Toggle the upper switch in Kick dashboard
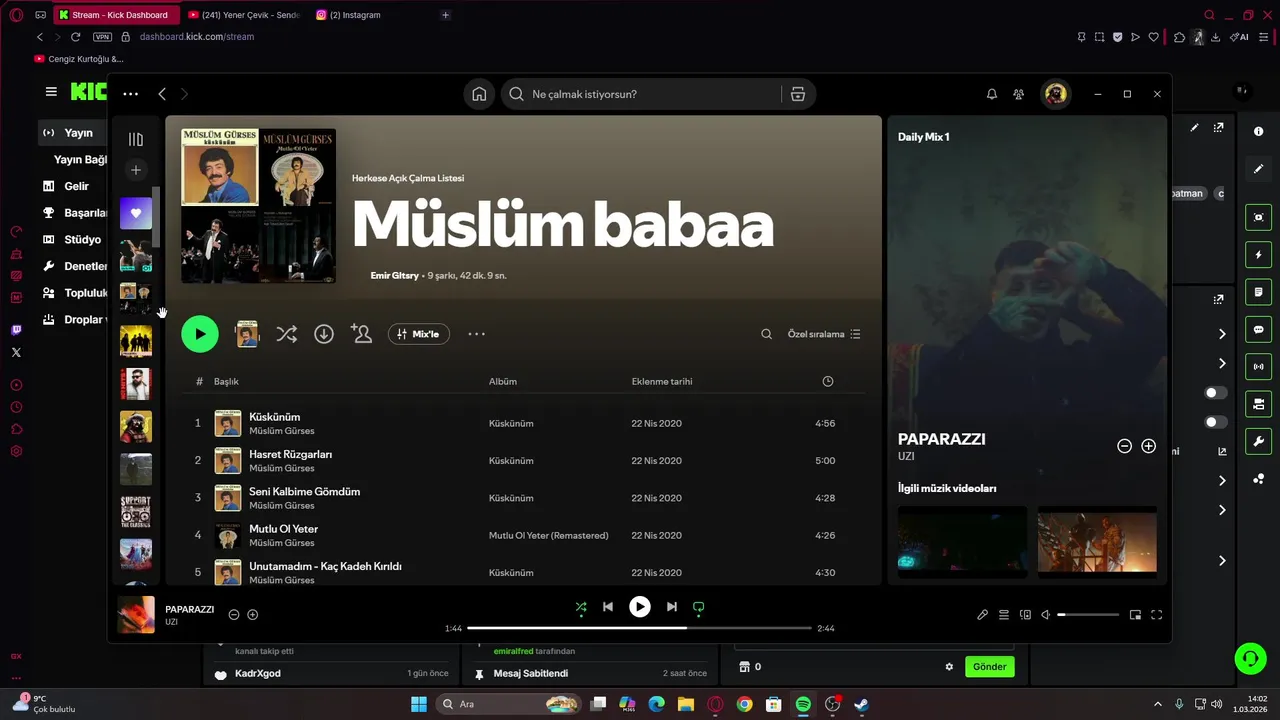The width and height of the screenshot is (1280, 720). (1216, 393)
